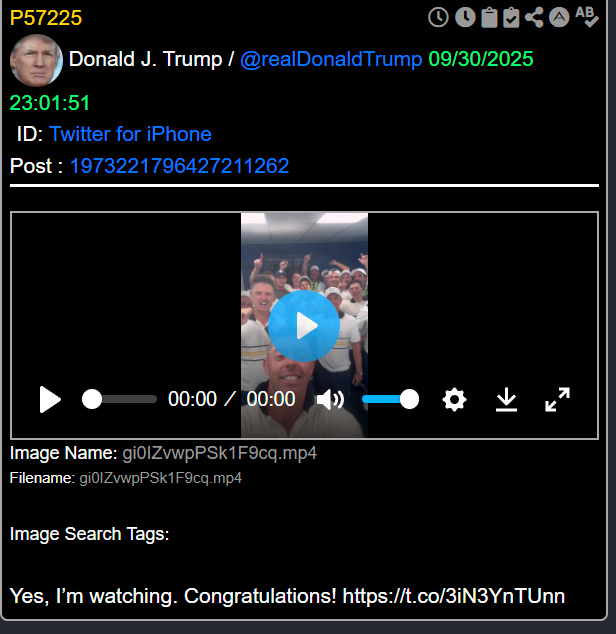Screen dimensions: 616x634
Task: Click the video progress seek bar
Action: 119,399
